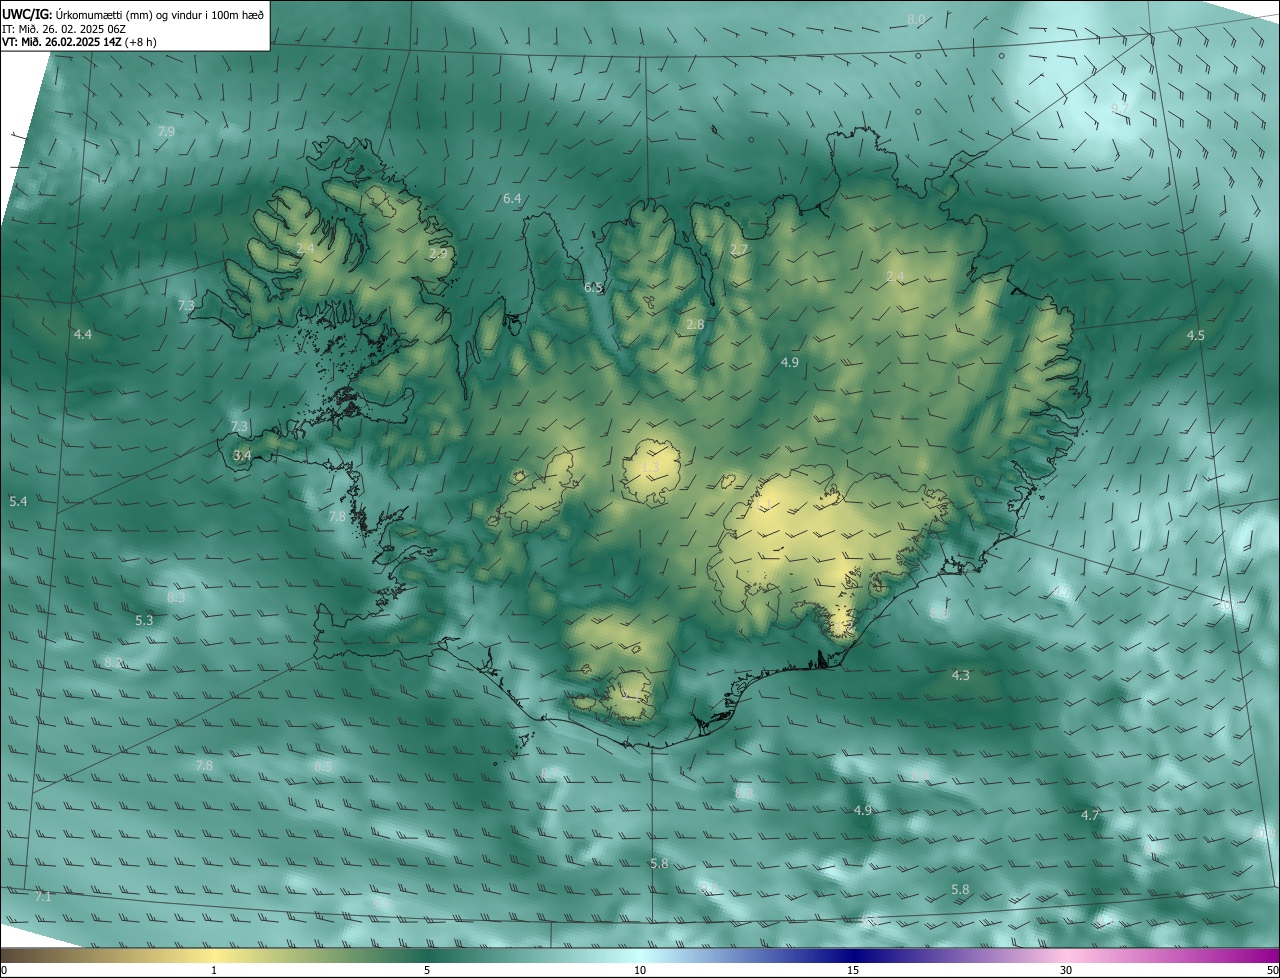The width and height of the screenshot is (1280, 978).
Task: Select the 7.1 value in the bottom-left corner
Action: [42, 896]
